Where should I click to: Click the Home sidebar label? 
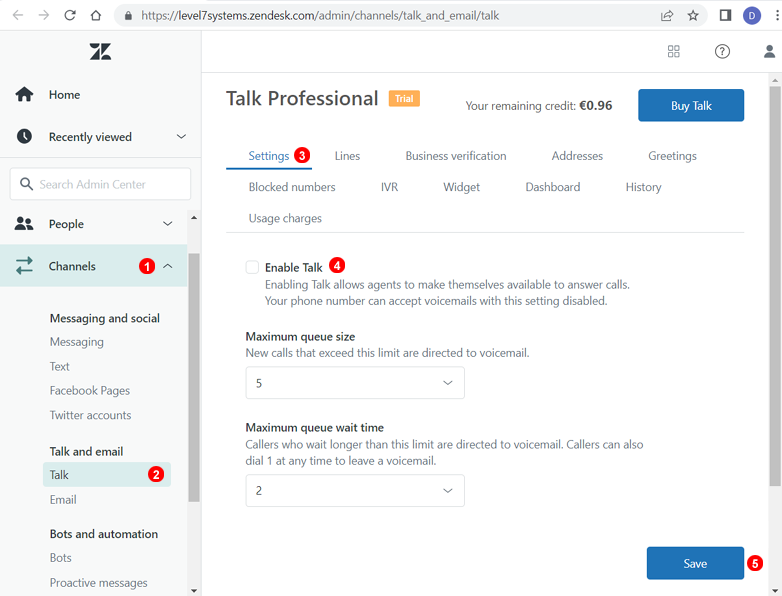(64, 94)
